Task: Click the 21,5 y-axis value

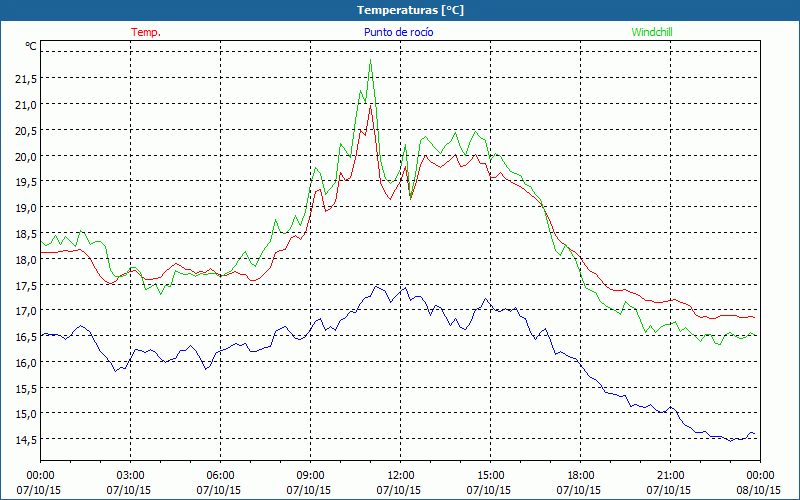Action: (x=26, y=79)
